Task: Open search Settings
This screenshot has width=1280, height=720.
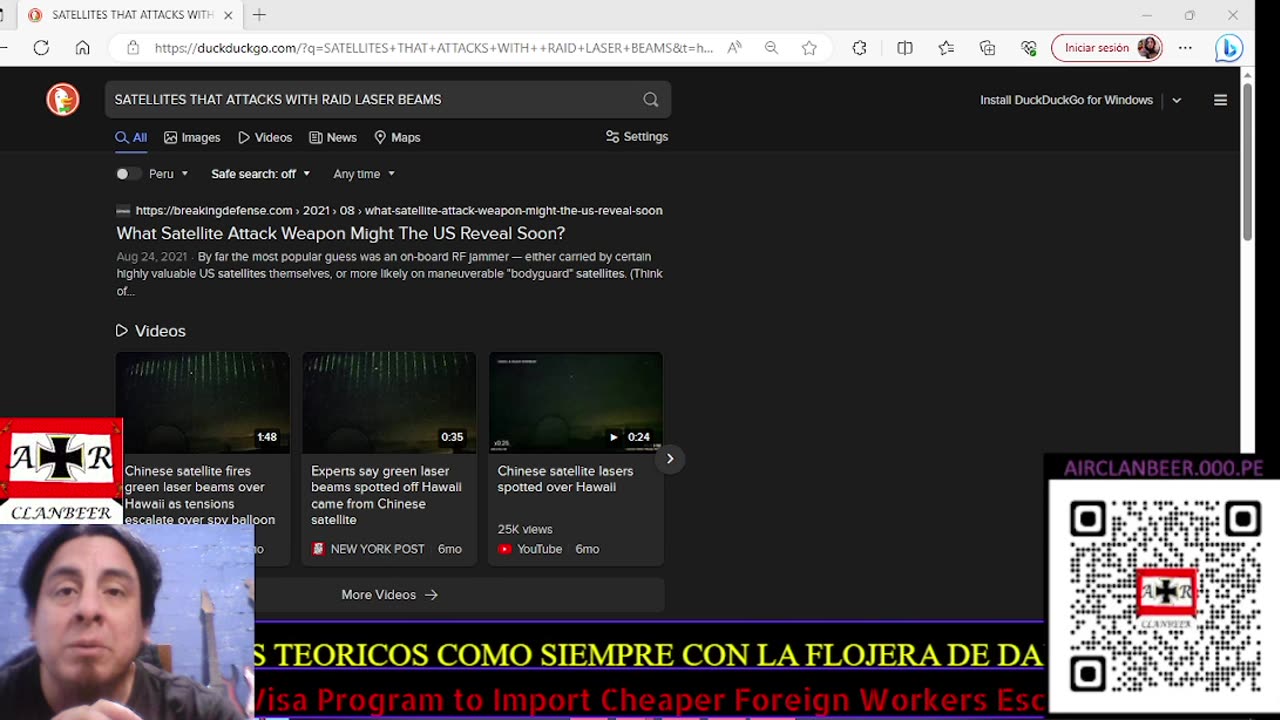Action: [637, 137]
